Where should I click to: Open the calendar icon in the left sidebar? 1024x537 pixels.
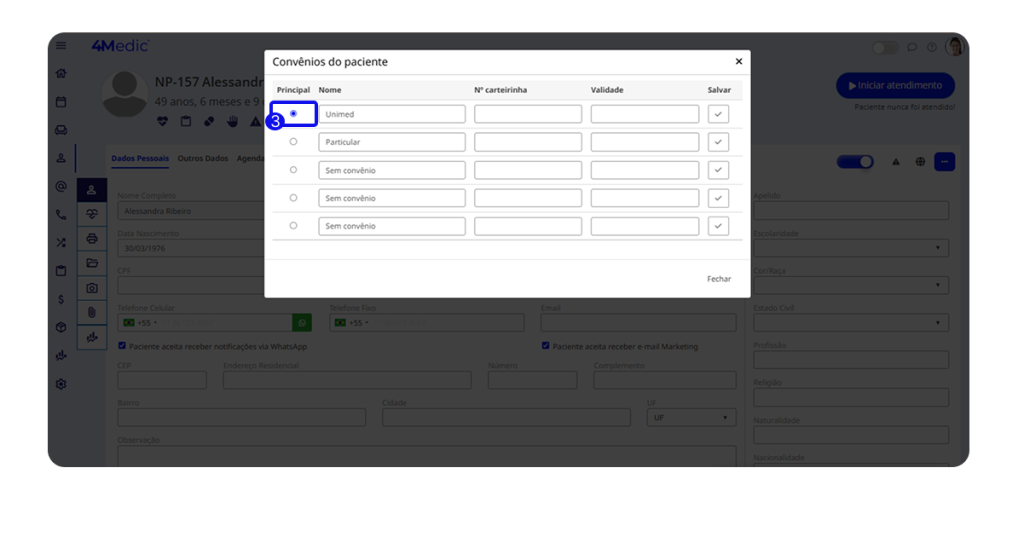[61, 102]
